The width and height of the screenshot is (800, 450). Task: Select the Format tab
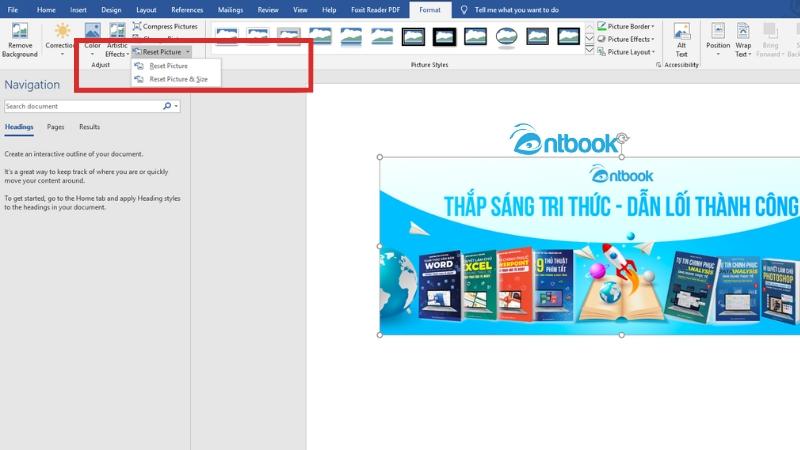point(430,10)
